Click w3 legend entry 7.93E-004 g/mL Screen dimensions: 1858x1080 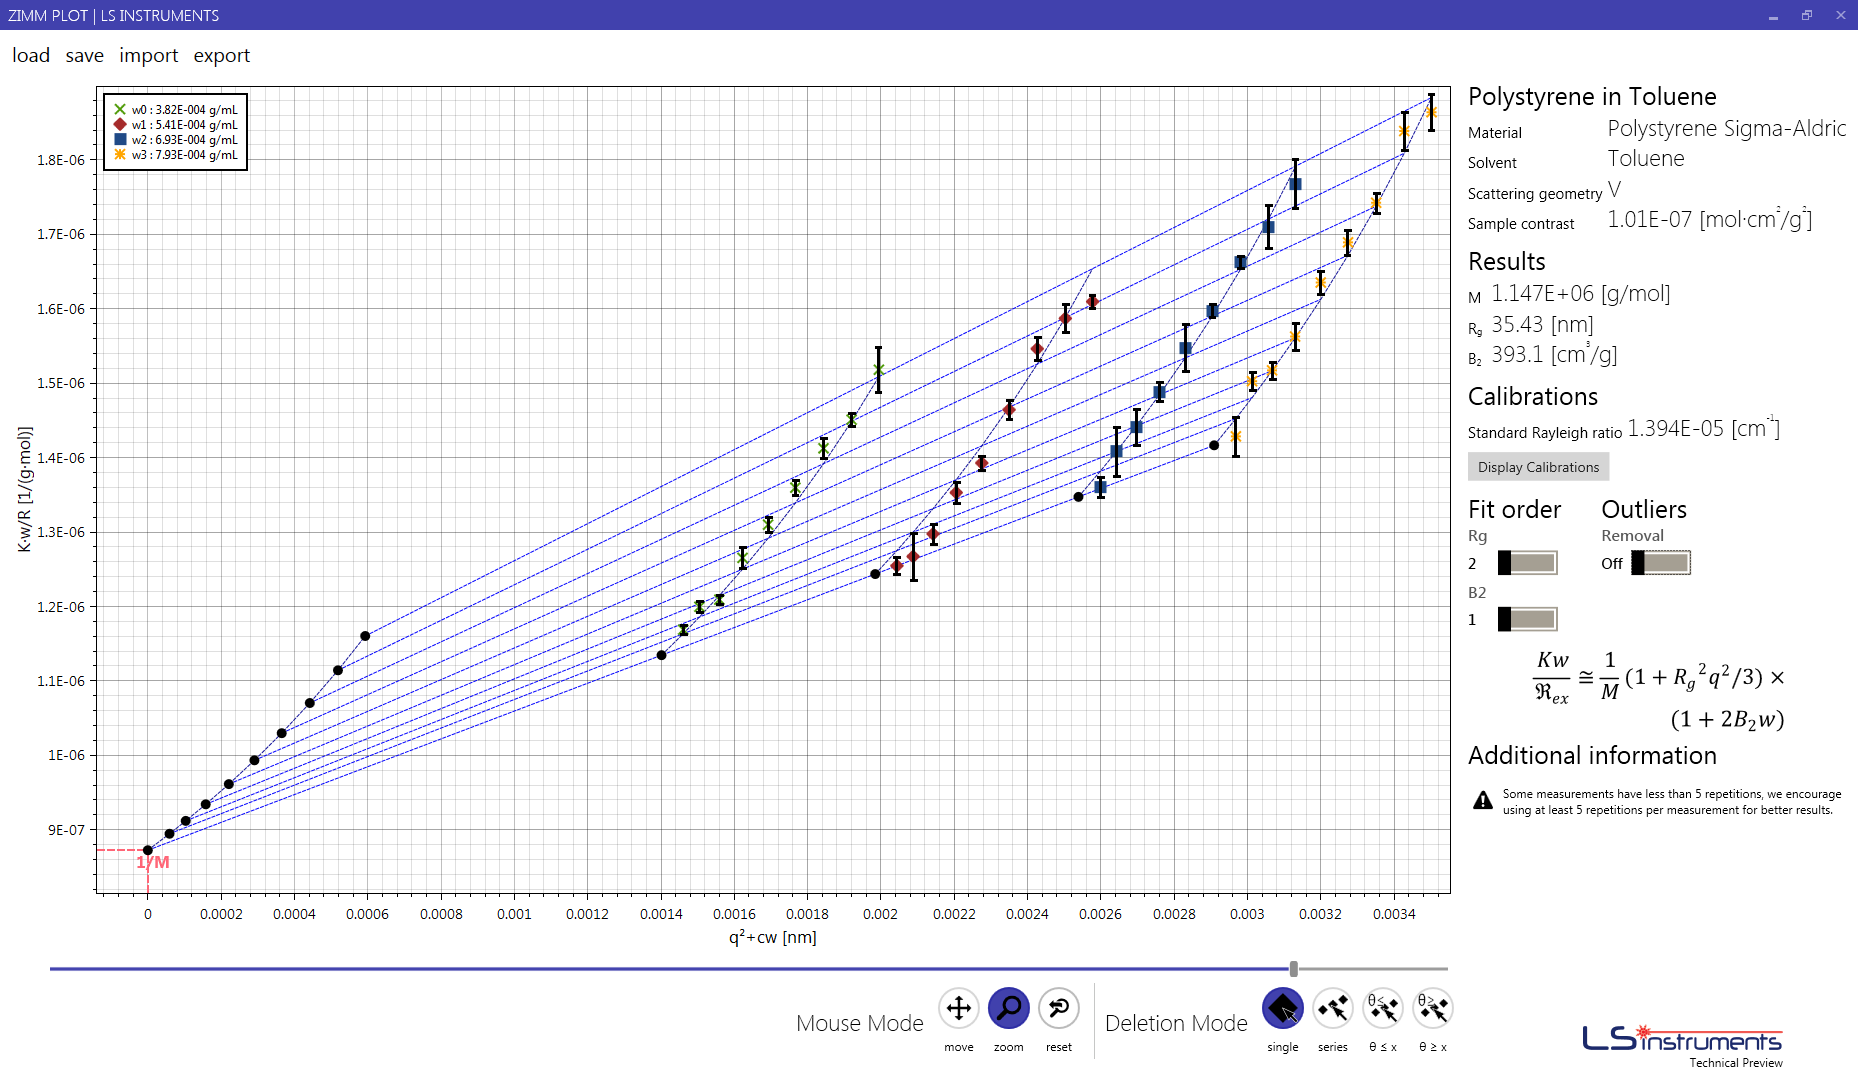tap(176, 155)
